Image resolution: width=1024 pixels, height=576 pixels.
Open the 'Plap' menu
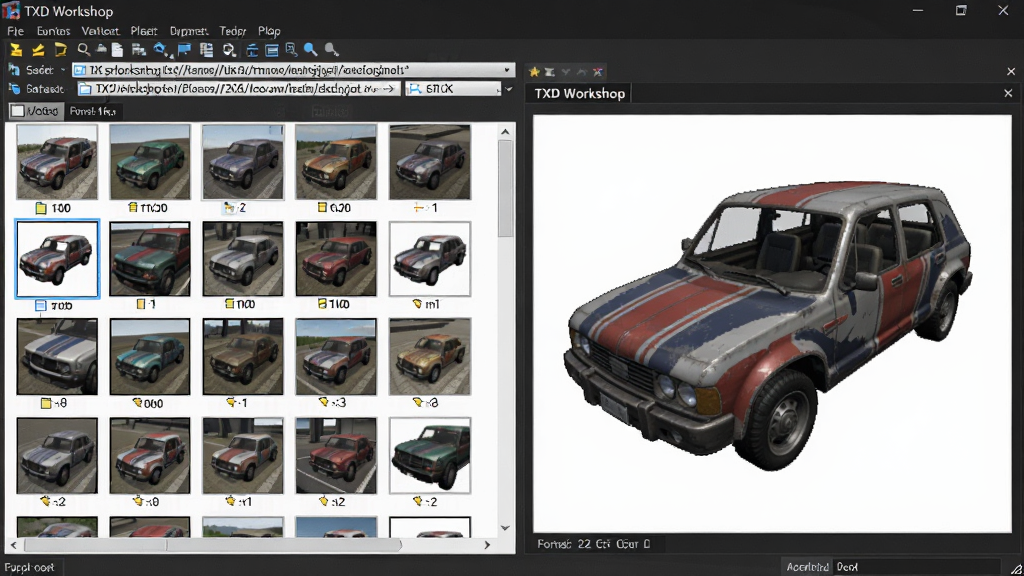[x=269, y=31]
